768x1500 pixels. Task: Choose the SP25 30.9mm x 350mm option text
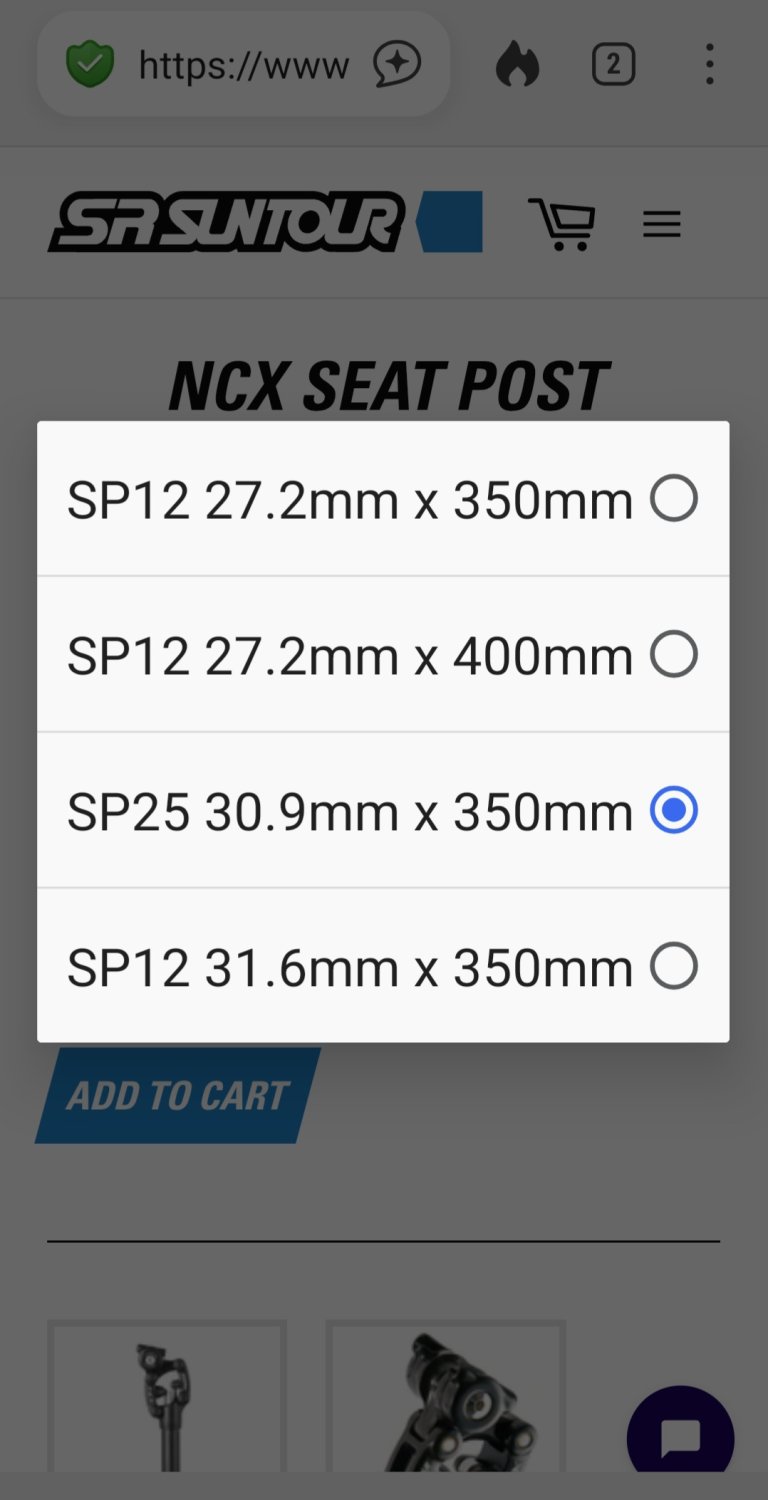click(349, 812)
